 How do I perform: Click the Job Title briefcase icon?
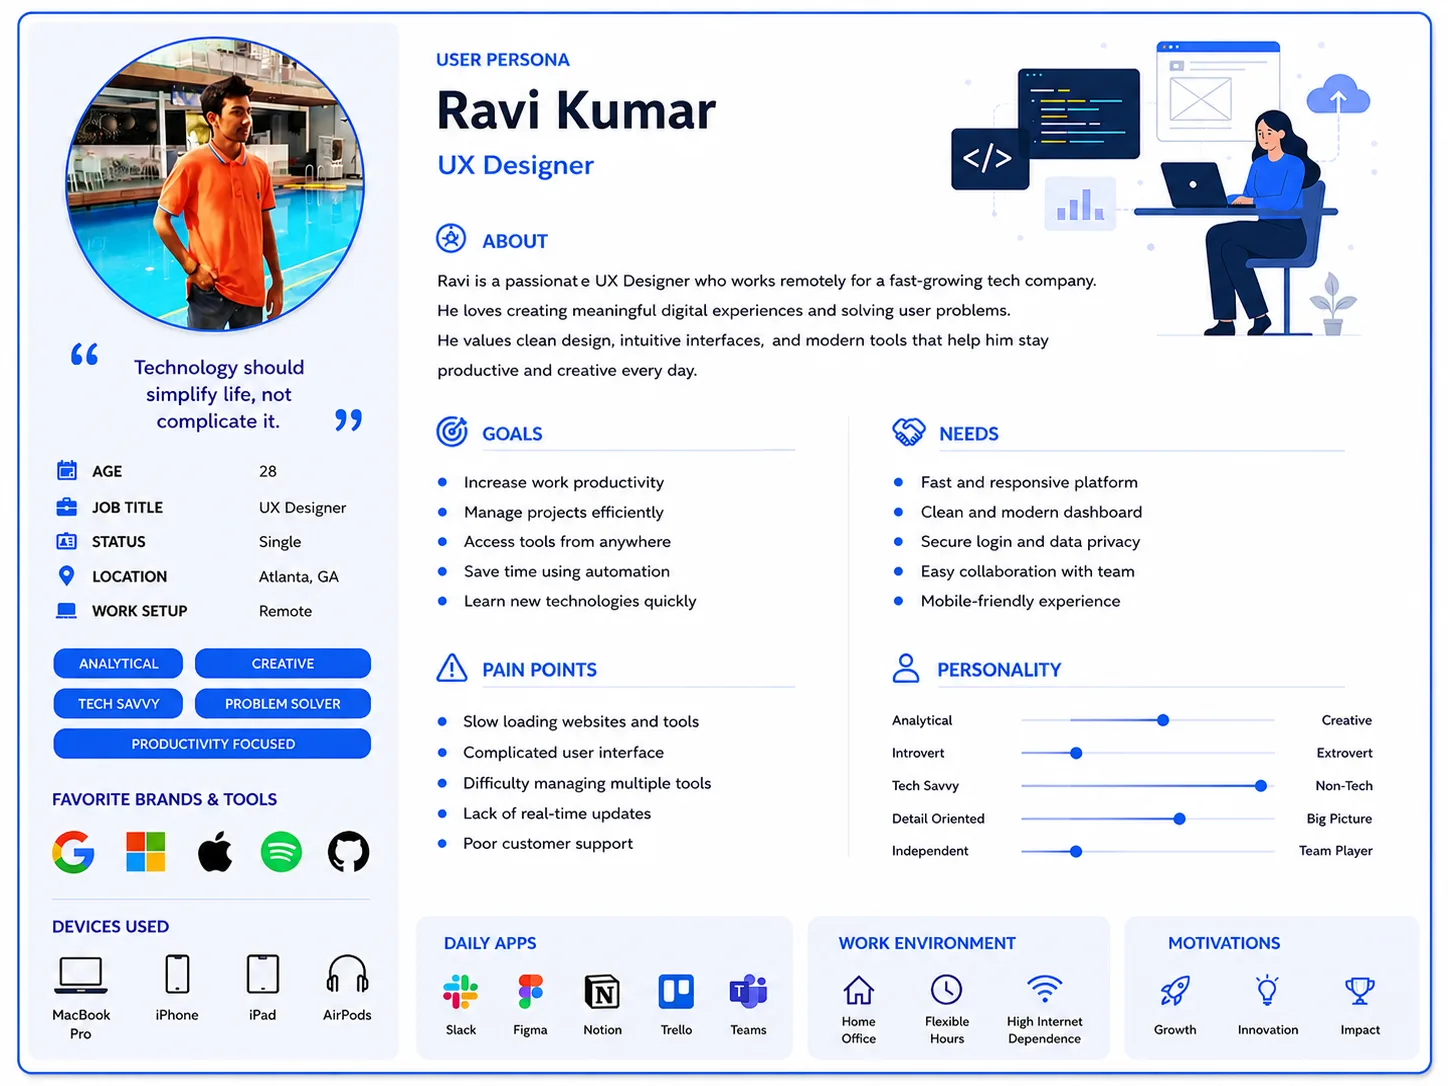tap(67, 507)
